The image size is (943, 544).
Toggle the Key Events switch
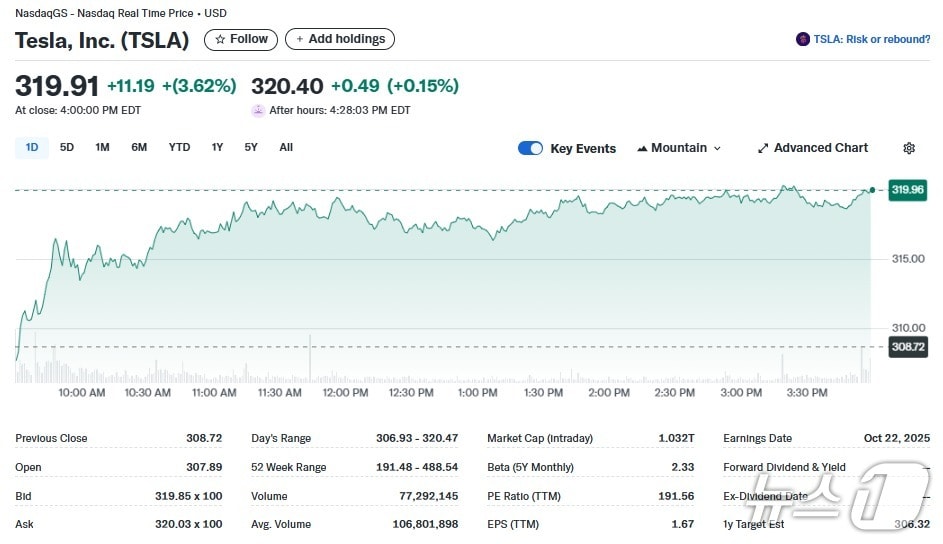point(530,148)
